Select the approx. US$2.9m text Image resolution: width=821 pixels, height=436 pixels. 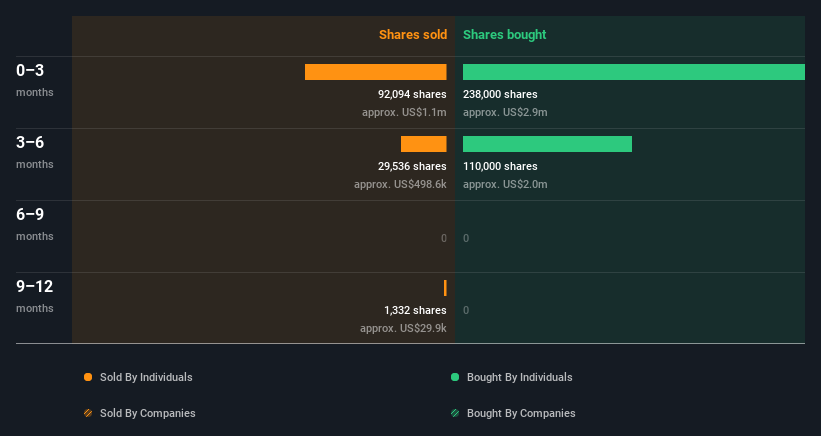[x=505, y=112]
